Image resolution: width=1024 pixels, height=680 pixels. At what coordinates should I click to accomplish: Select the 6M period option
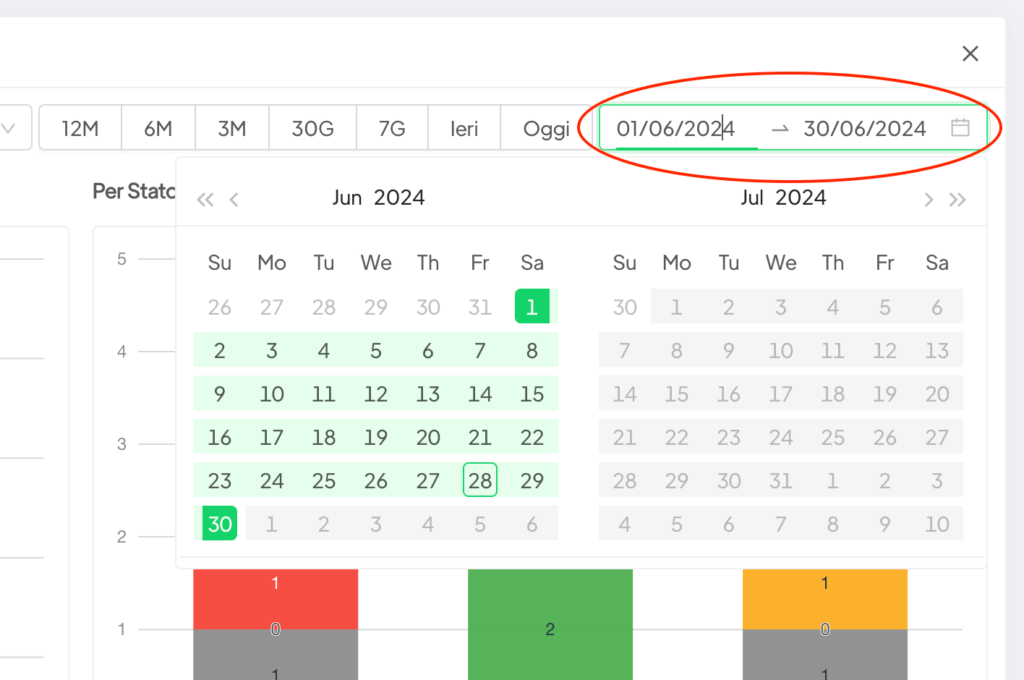(x=158, y=128)
